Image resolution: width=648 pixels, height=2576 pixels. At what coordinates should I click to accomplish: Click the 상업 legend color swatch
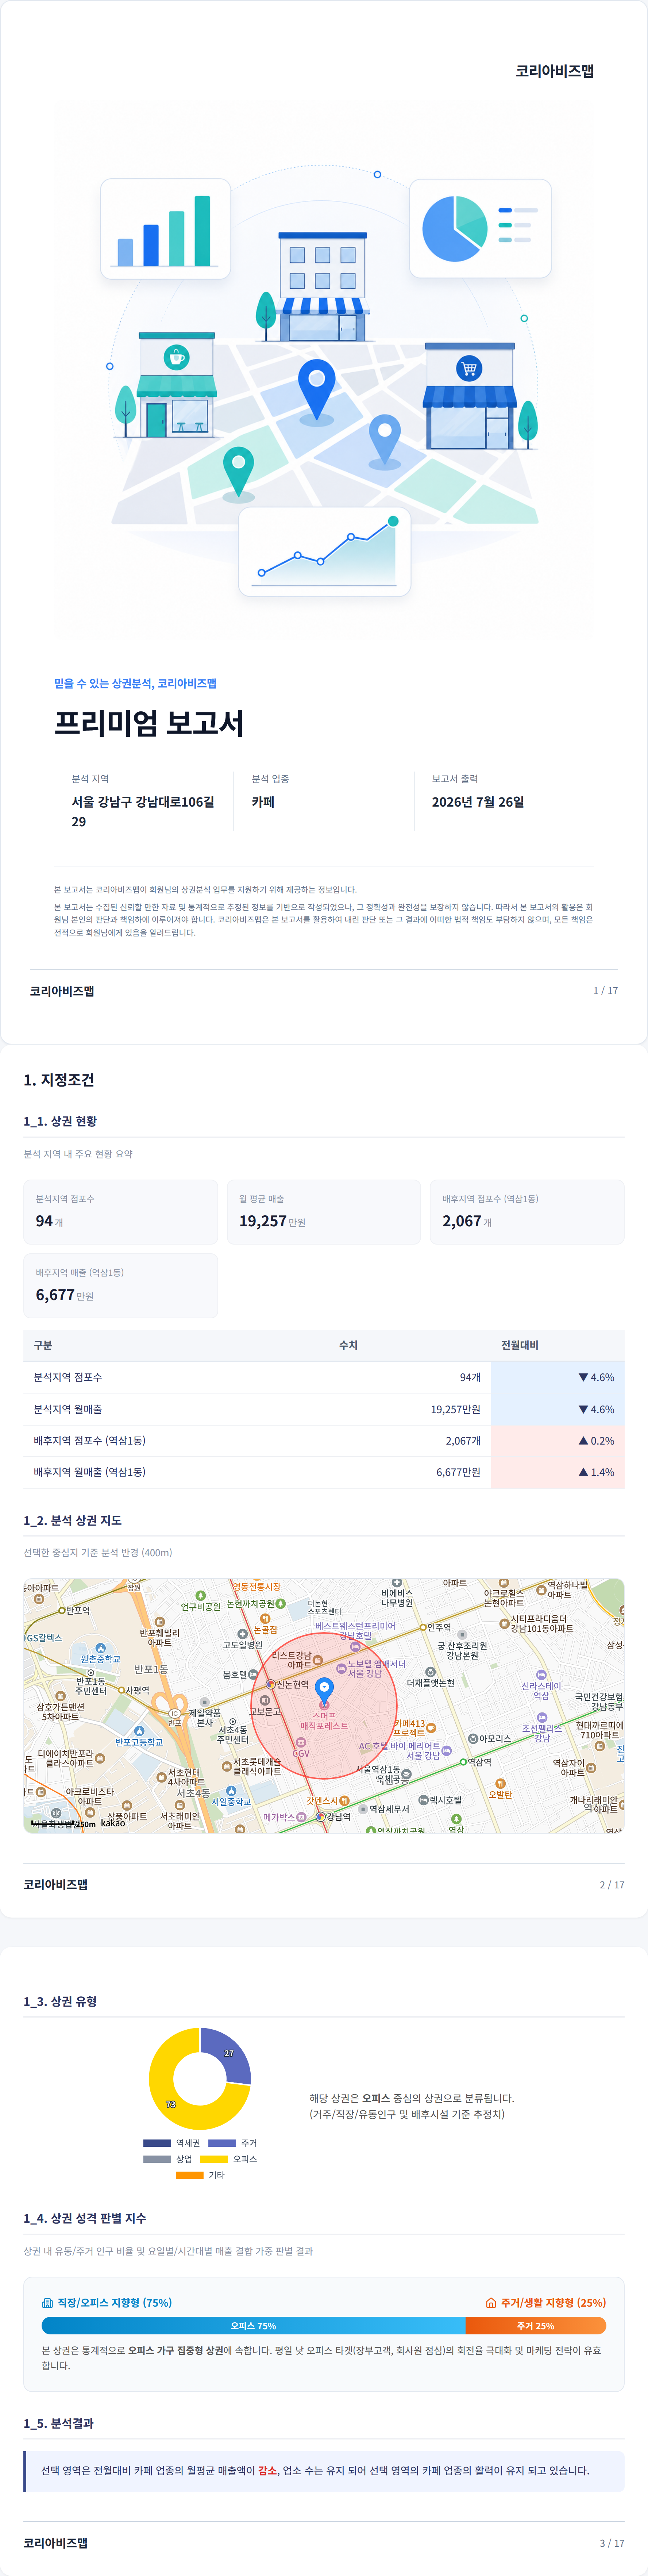(157, 2159)
